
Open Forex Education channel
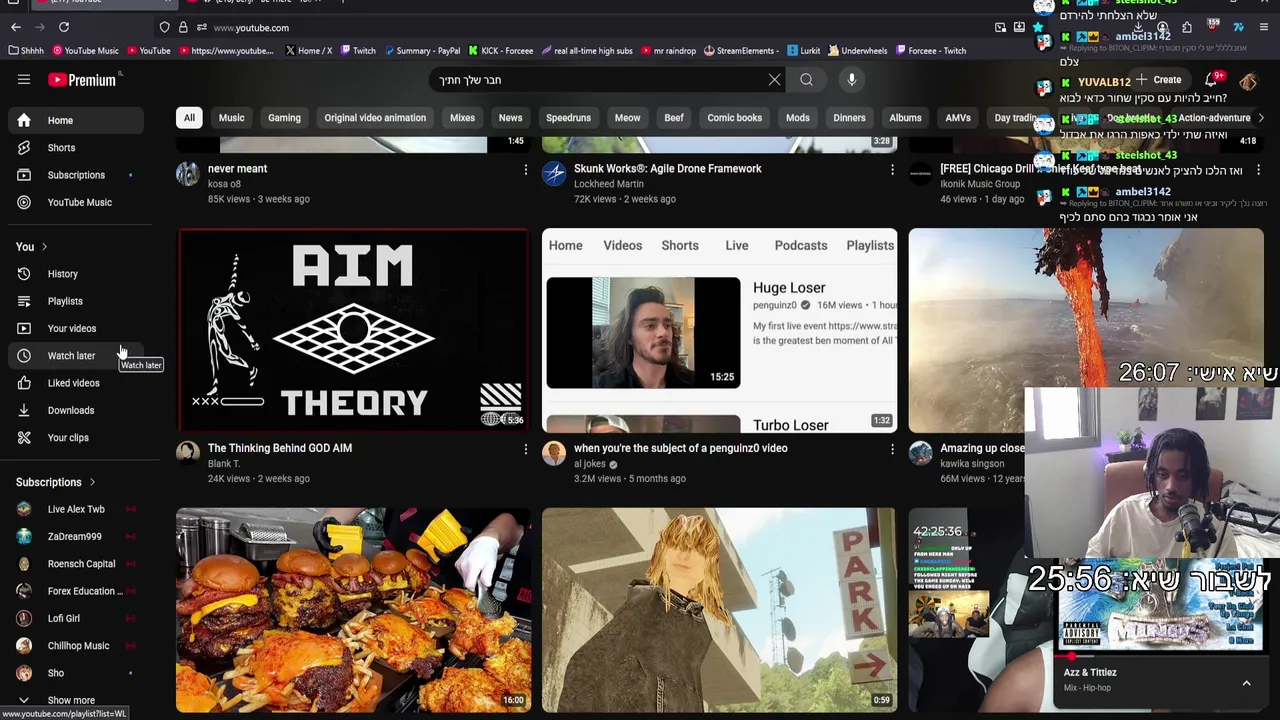pos(78,591)
